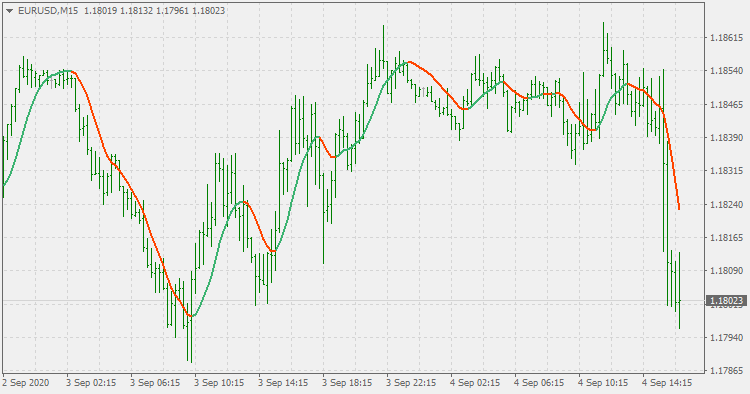Click the 1.18540 price scale value
Image resolution: width=750 pixels, height=394 pixels.
click(x=726, y=71)
